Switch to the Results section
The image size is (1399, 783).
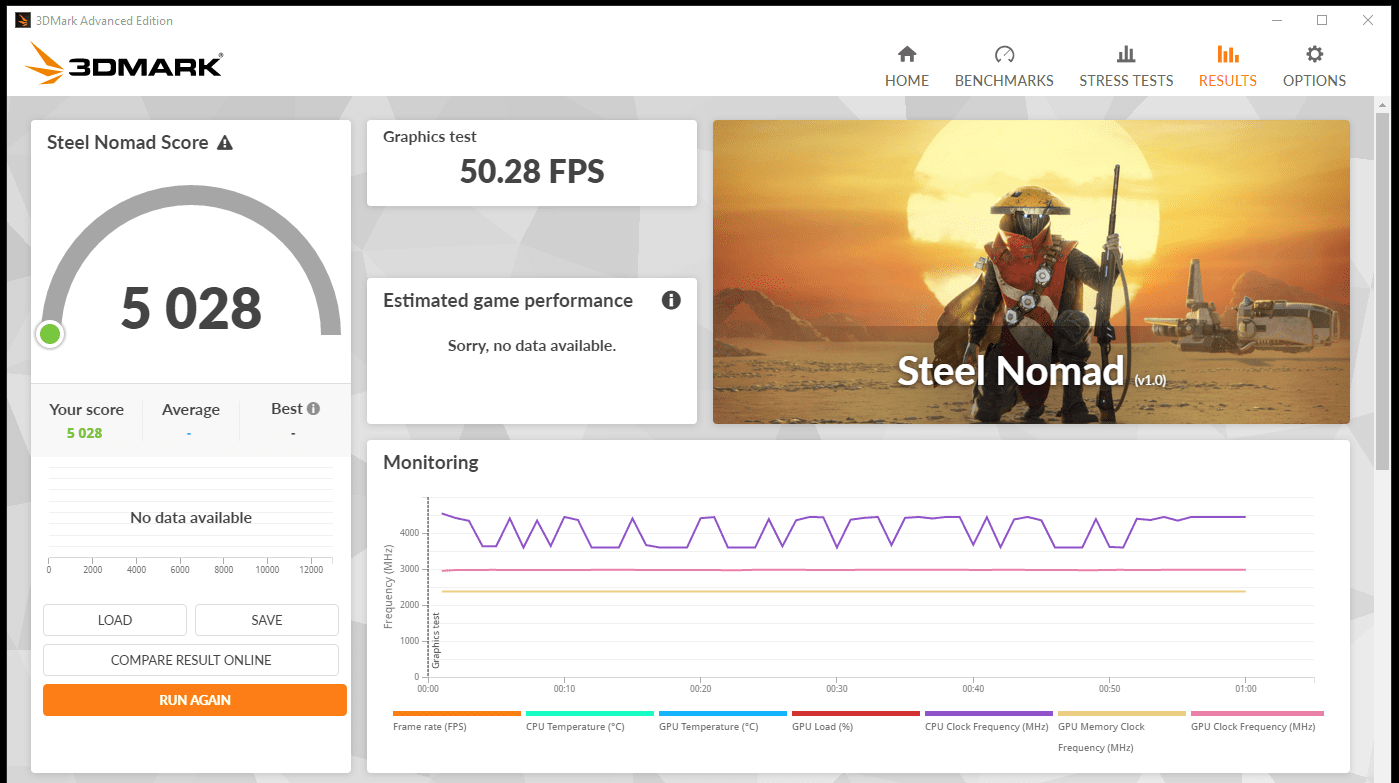[1228, 67]
